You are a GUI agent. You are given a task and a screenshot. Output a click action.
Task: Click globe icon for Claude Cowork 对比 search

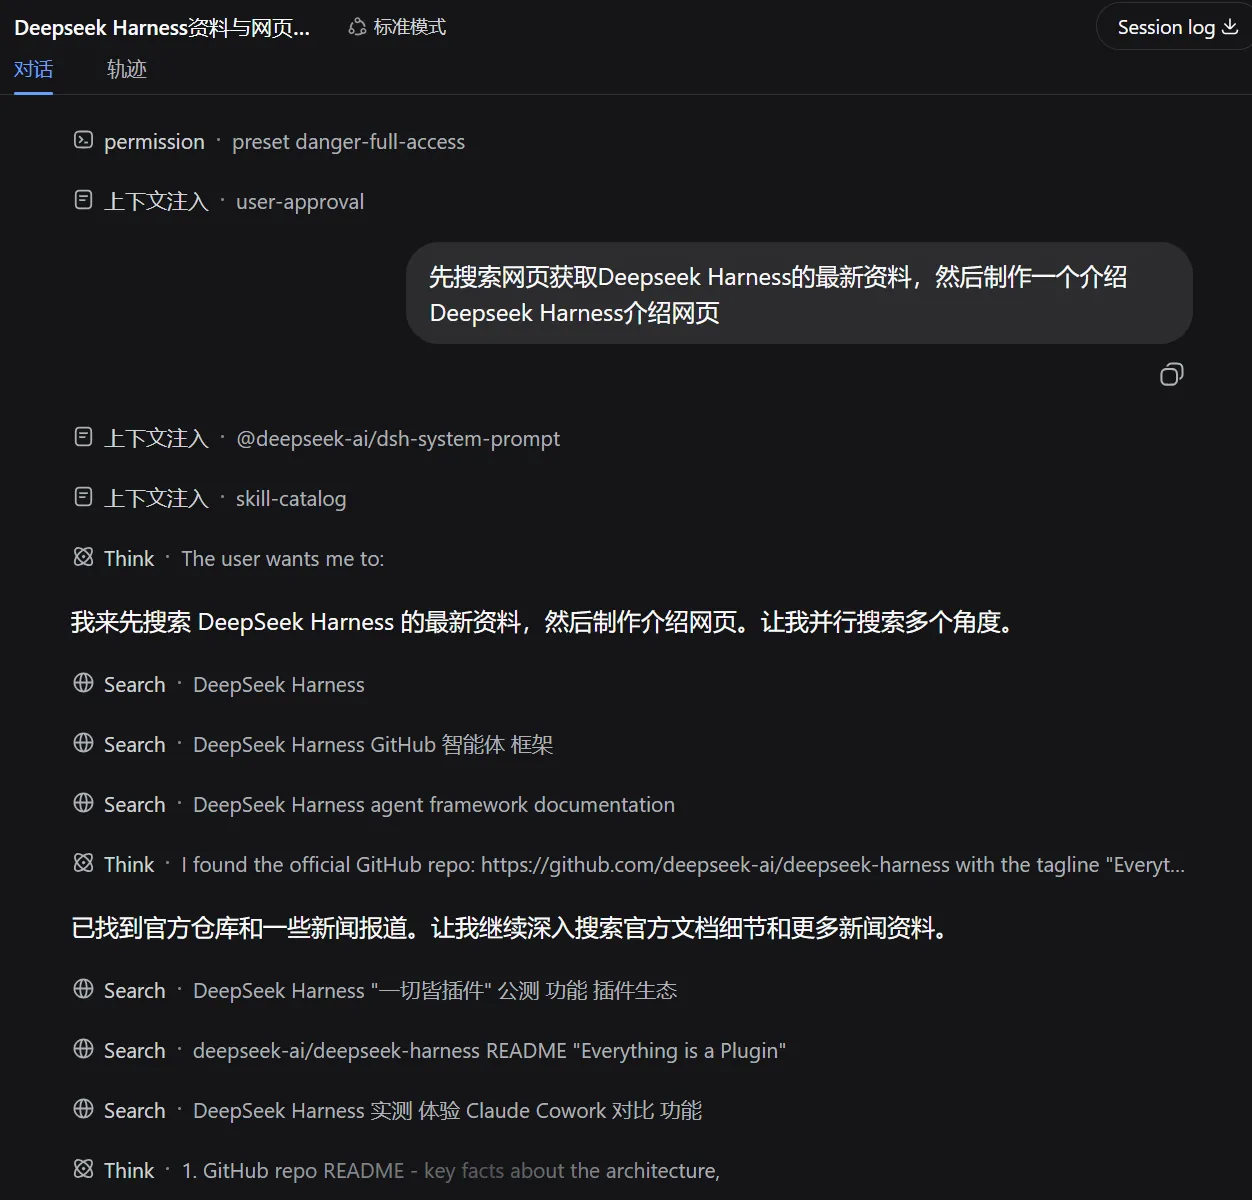tap(84, 1109)
